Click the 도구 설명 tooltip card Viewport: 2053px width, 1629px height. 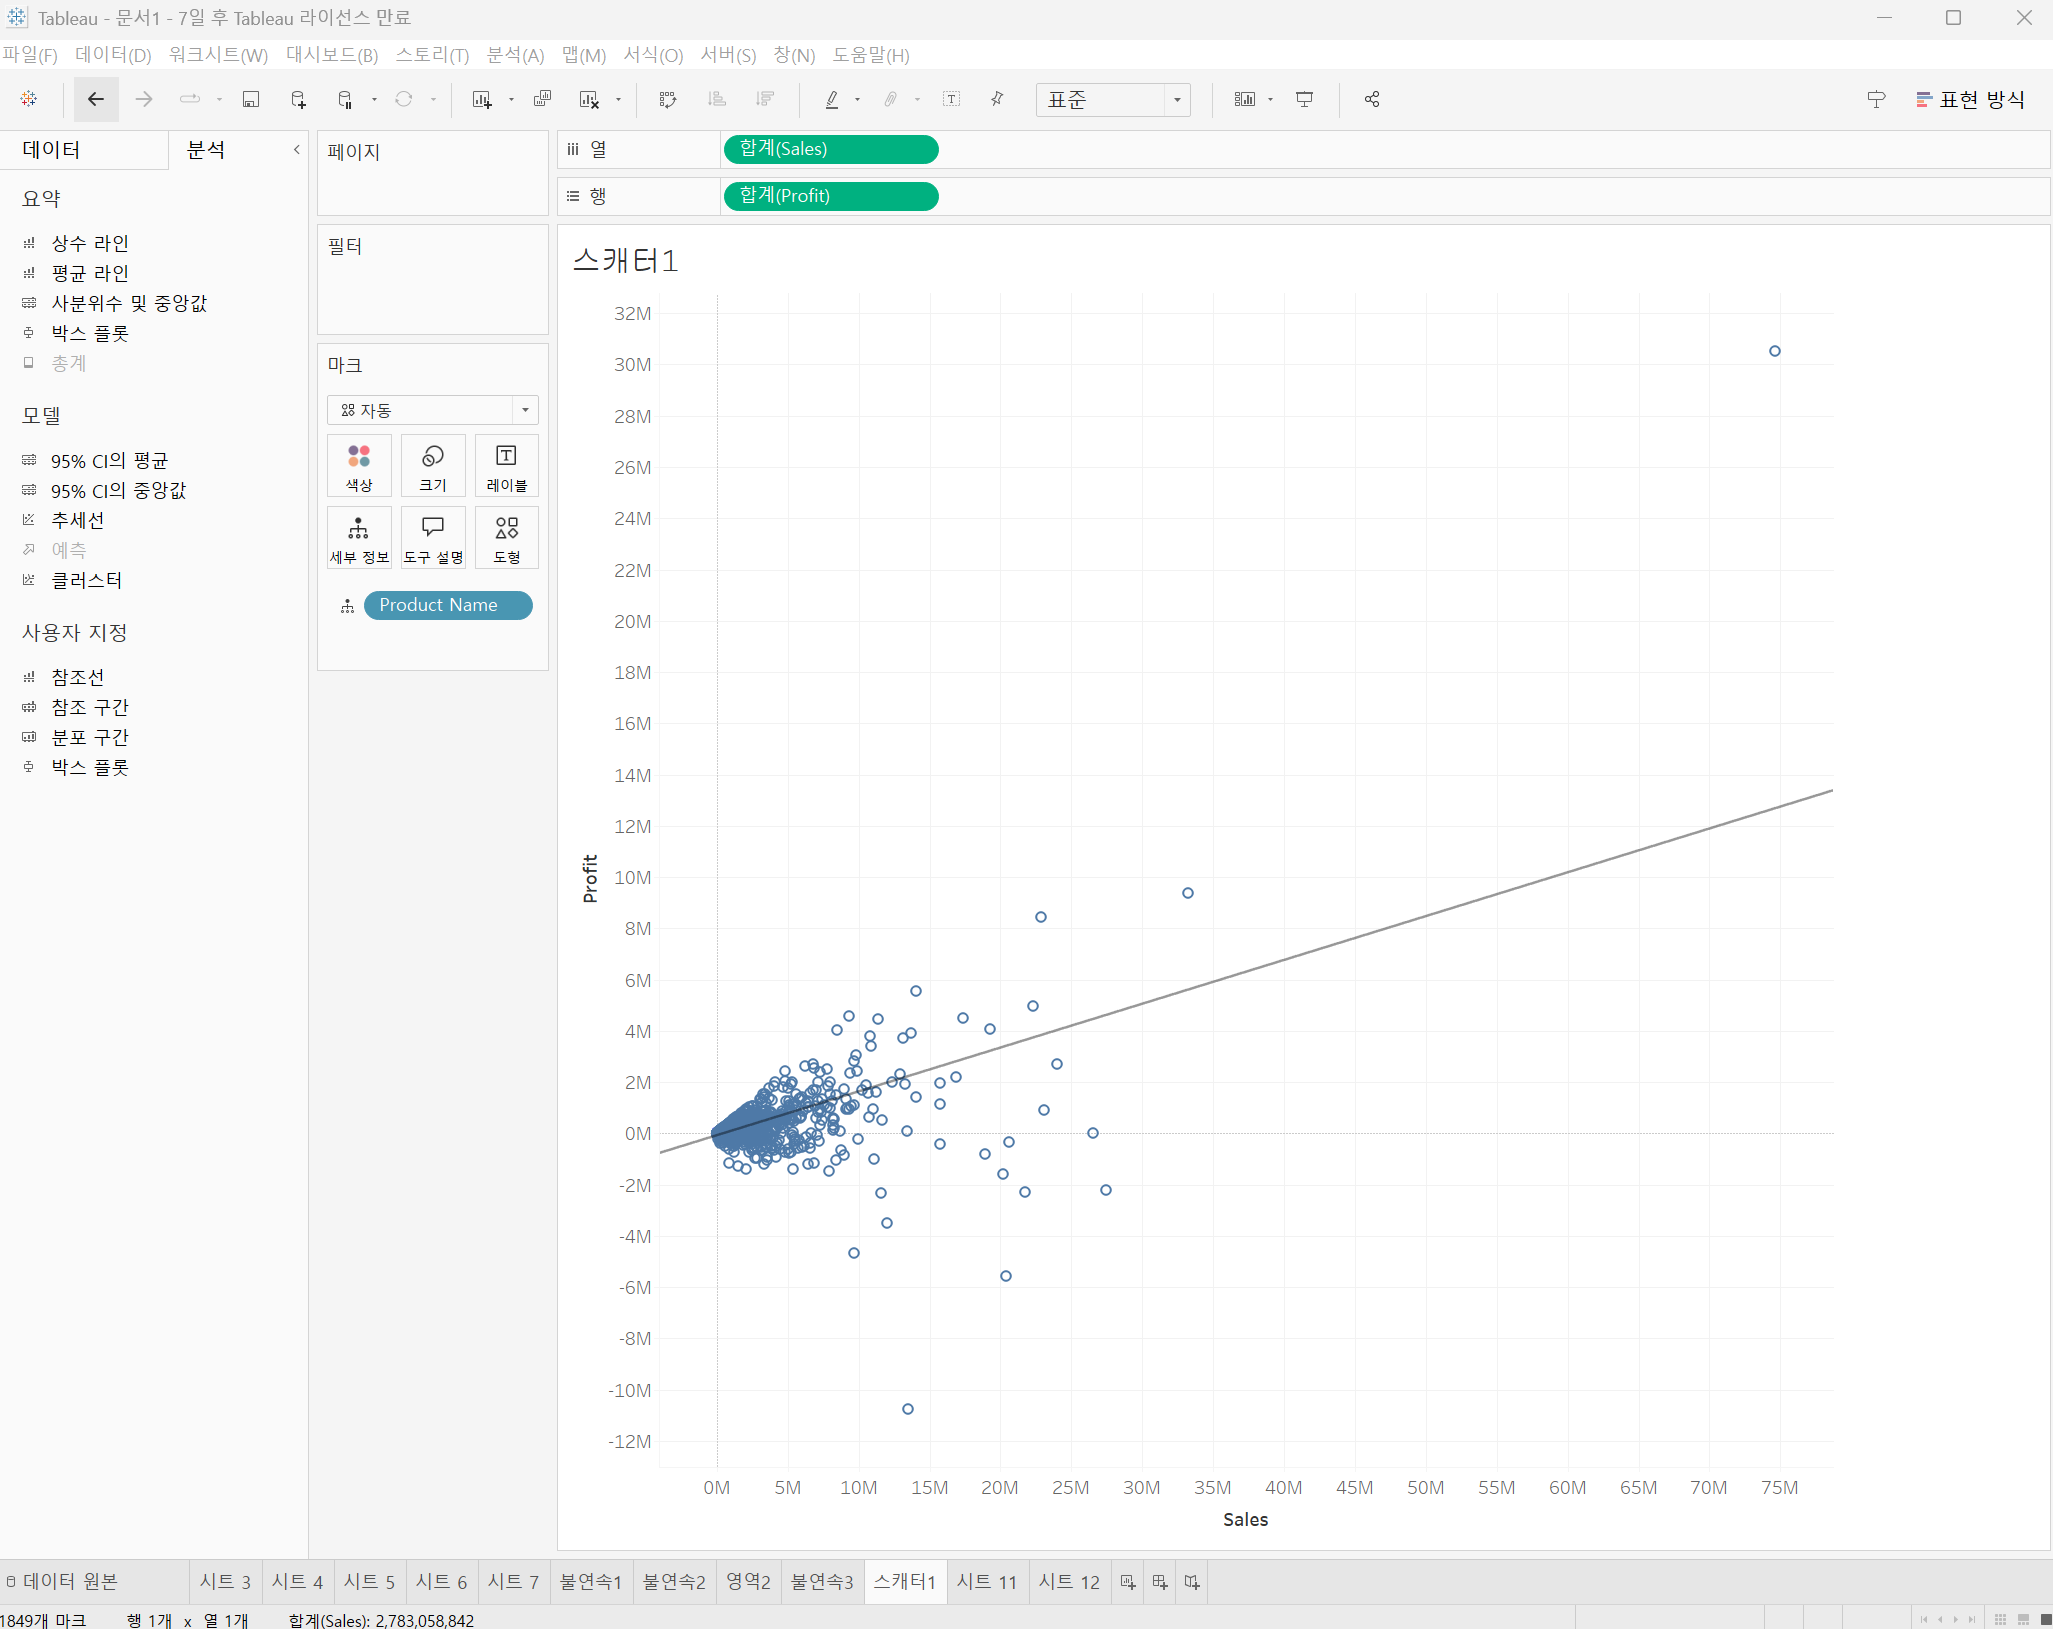pos(433,538)
